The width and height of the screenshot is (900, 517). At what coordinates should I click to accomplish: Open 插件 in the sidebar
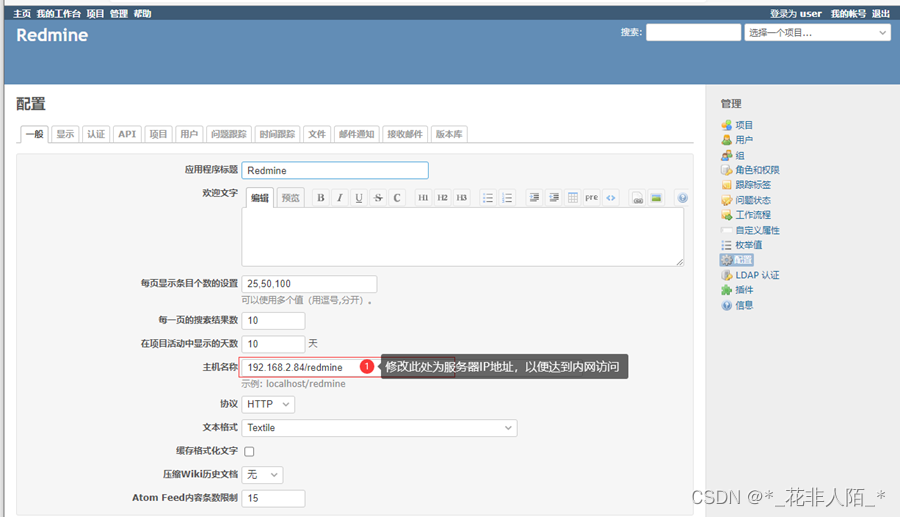744,290
